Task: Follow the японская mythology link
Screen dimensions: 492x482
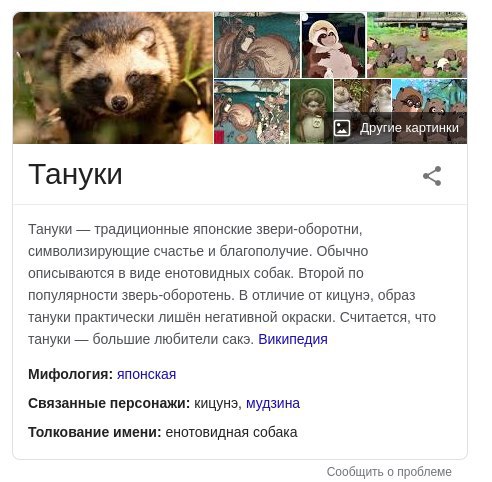Action: click(146, 374)
